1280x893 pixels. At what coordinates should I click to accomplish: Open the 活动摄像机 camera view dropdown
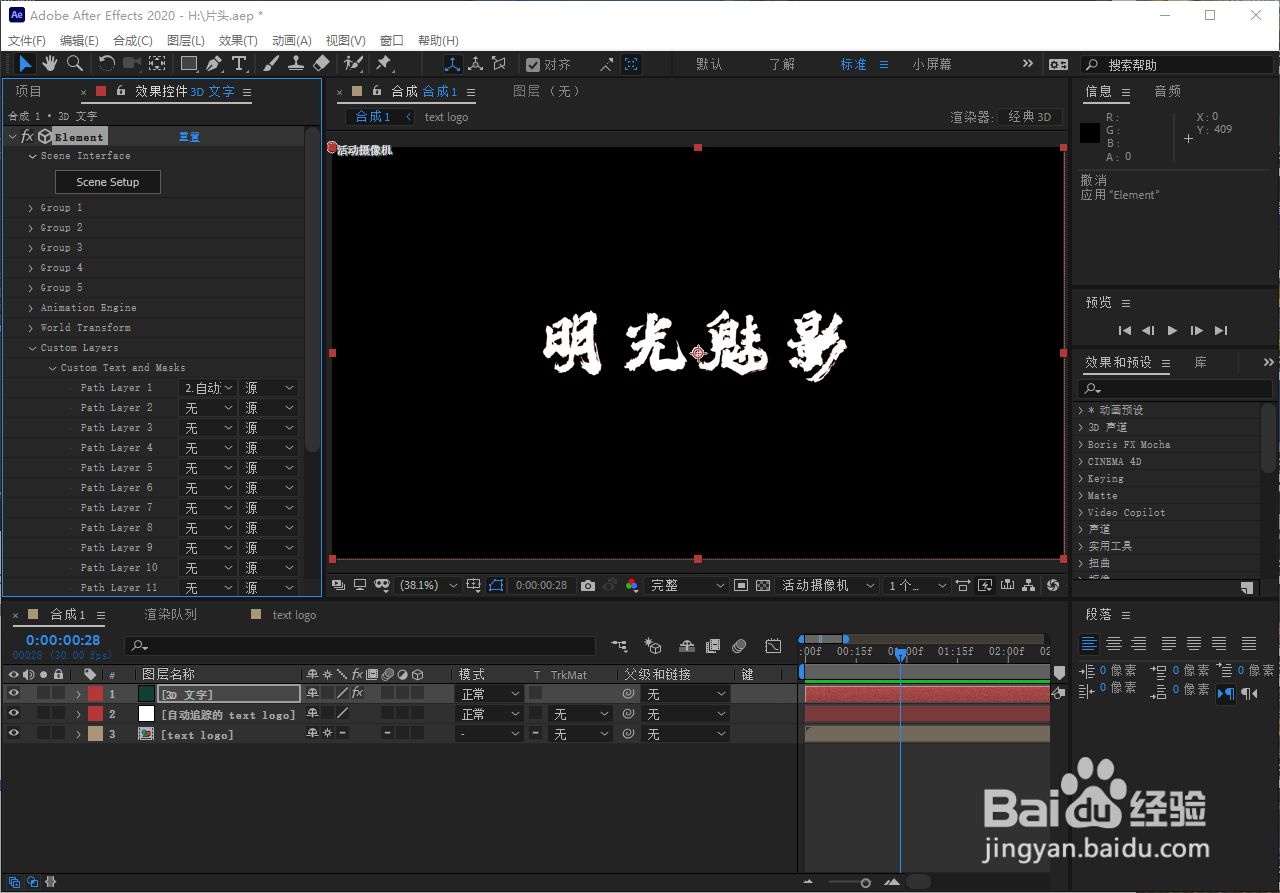pos(828,585)
